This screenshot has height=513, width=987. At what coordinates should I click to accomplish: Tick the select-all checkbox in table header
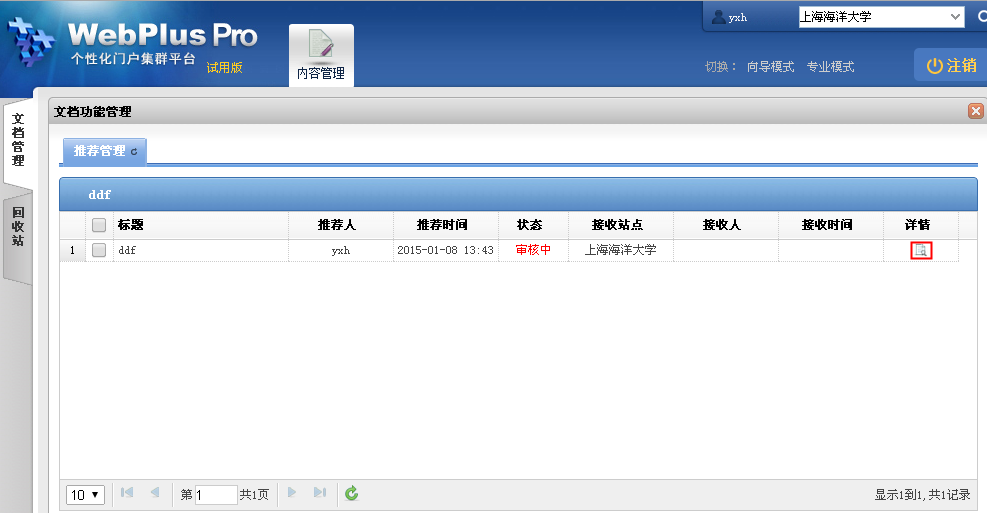pos(99,225)
